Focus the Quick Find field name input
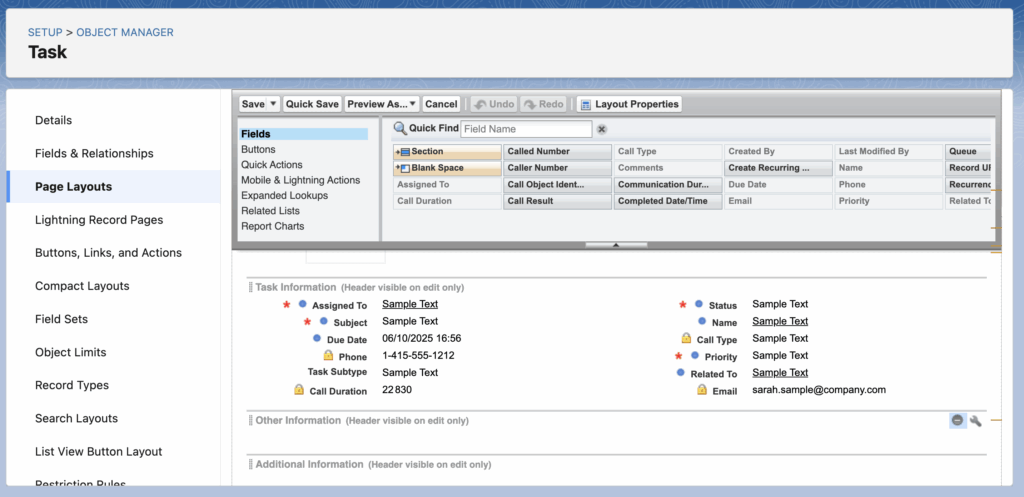 point(526,129)
